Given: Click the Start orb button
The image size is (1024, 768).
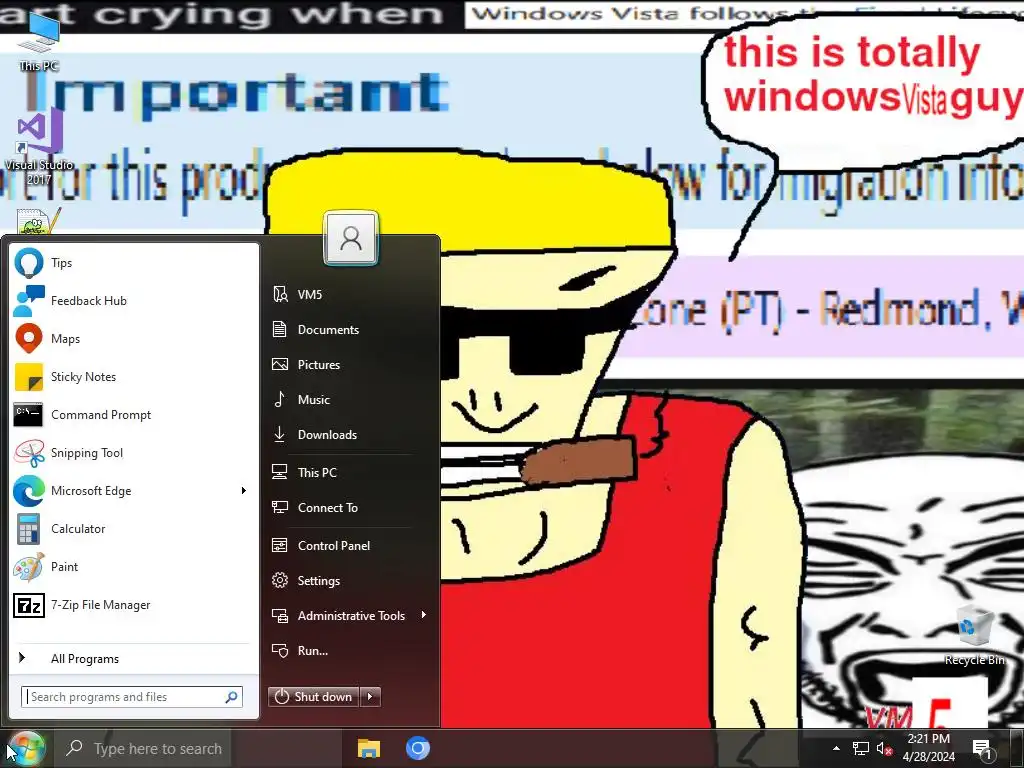Looking at the screenshot, I should 26,748.
